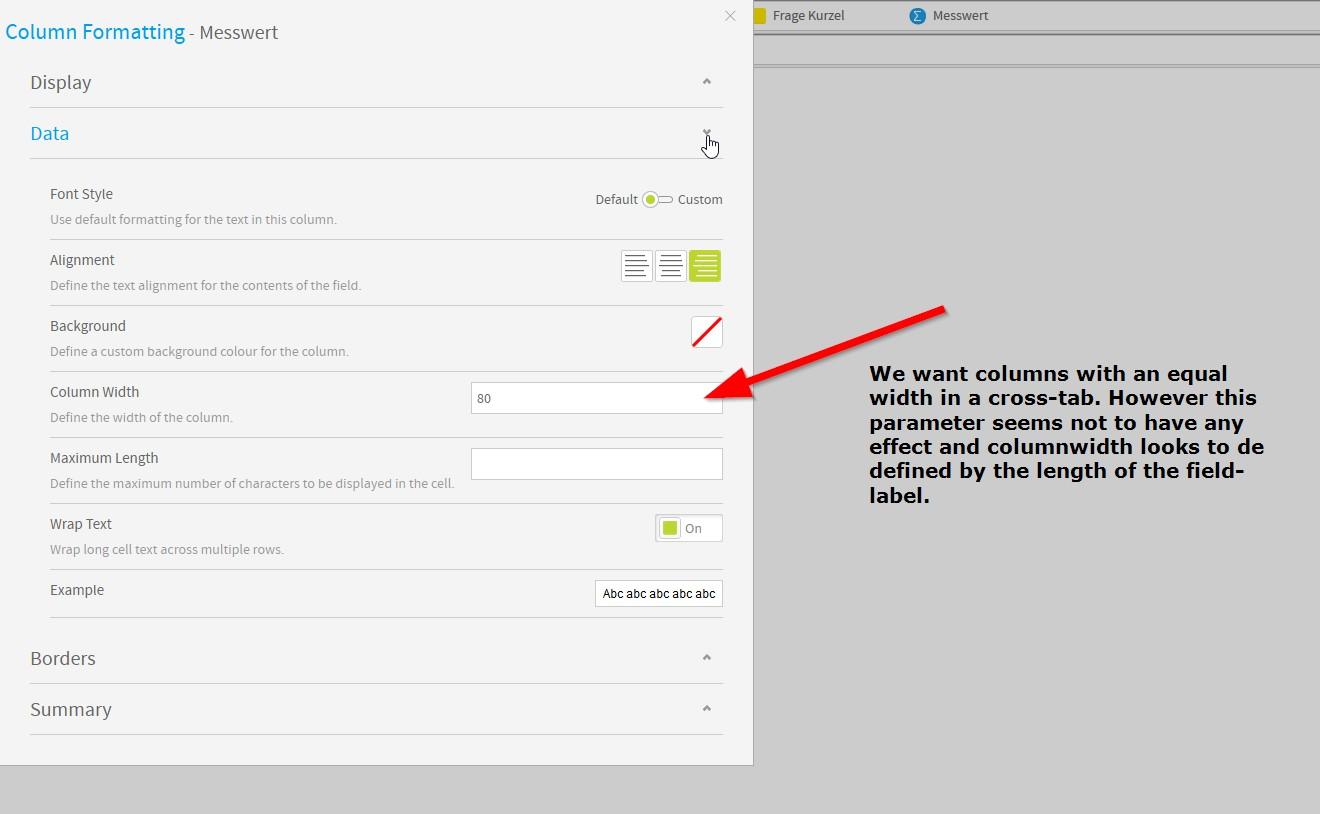The height and width of the screenshot is (814, 1320).
Task: Turn off the Wrap Text switch
Action: click(689, 528)
